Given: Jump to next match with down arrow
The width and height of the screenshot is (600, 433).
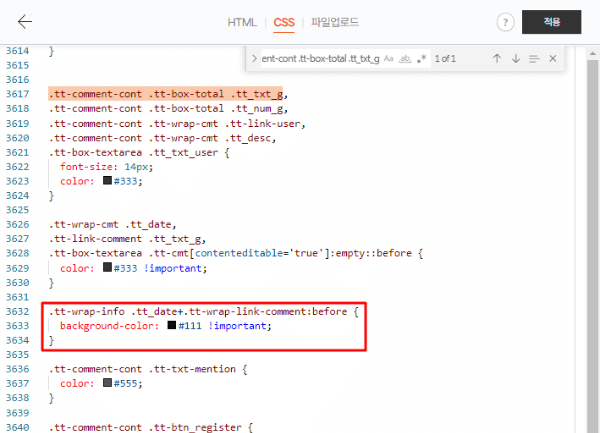Looking at the screenshot, I should click(x=516, y=59).
